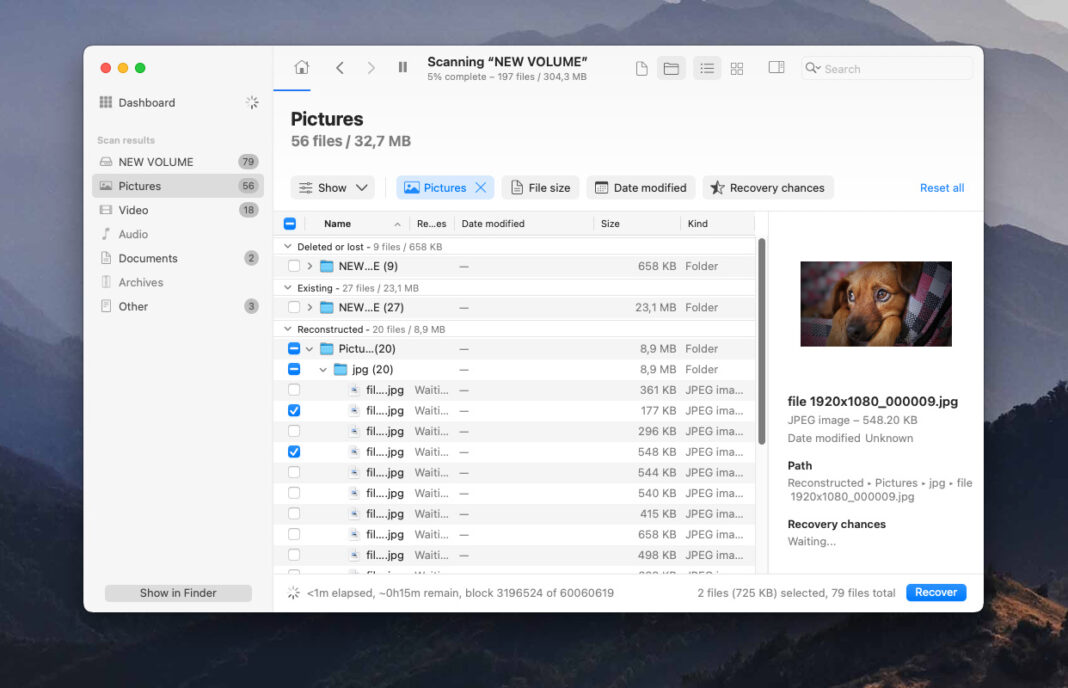This screenshot has width=1068, height=688.
Task: Select the list view icon
Action: point(707,67)
